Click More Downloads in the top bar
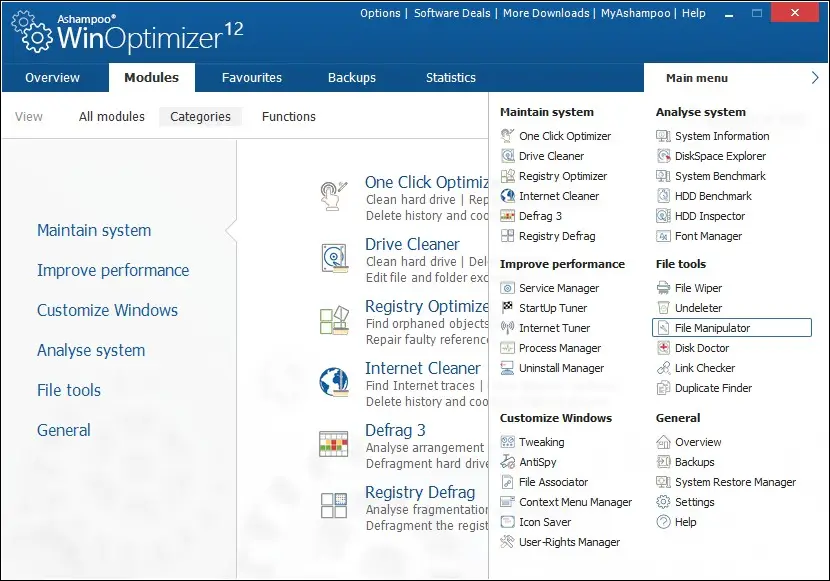 [546, 13]
